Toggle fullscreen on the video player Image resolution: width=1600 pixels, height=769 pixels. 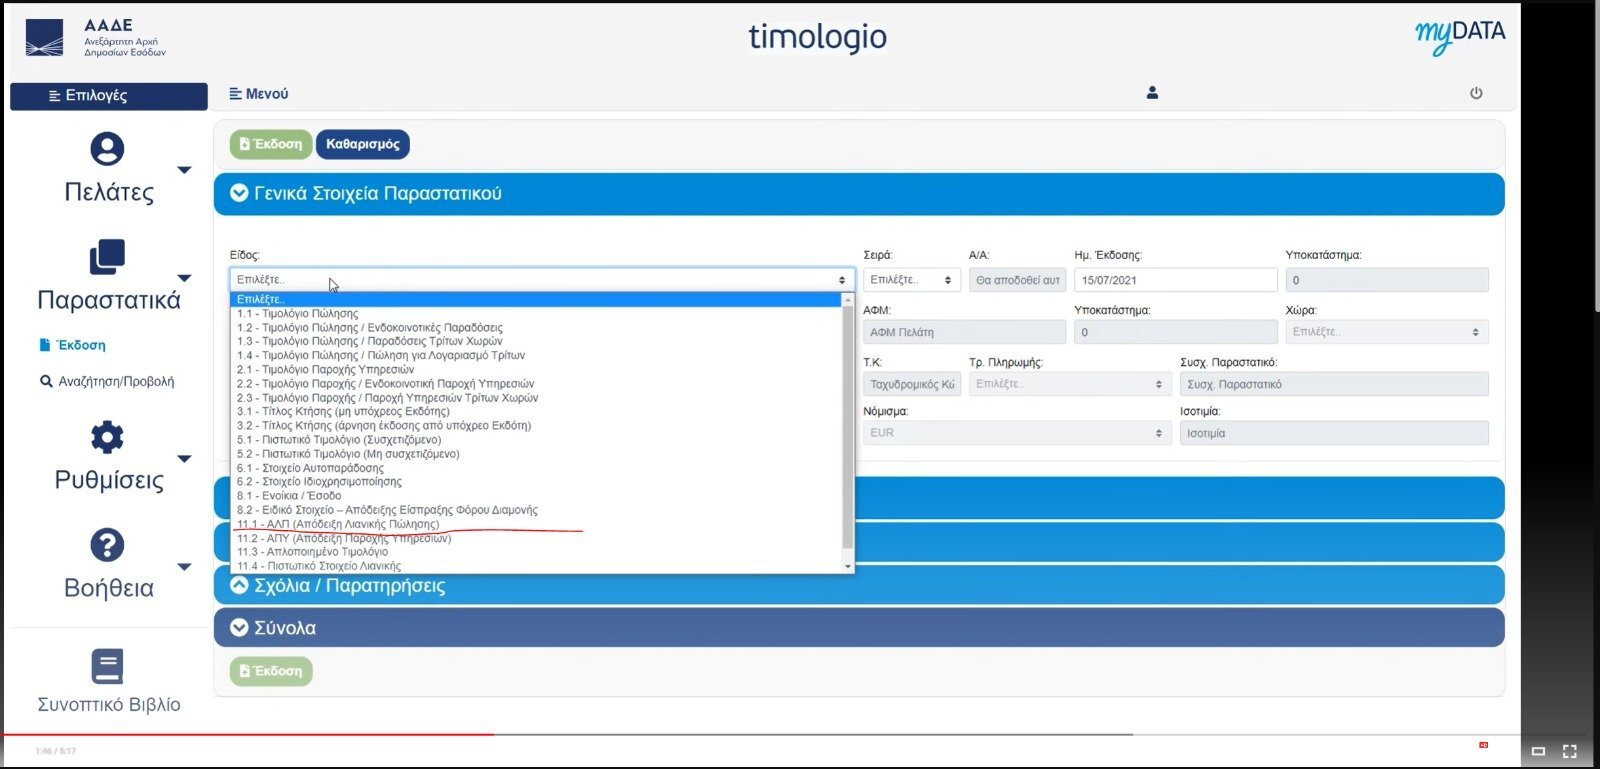point(1570,751)
